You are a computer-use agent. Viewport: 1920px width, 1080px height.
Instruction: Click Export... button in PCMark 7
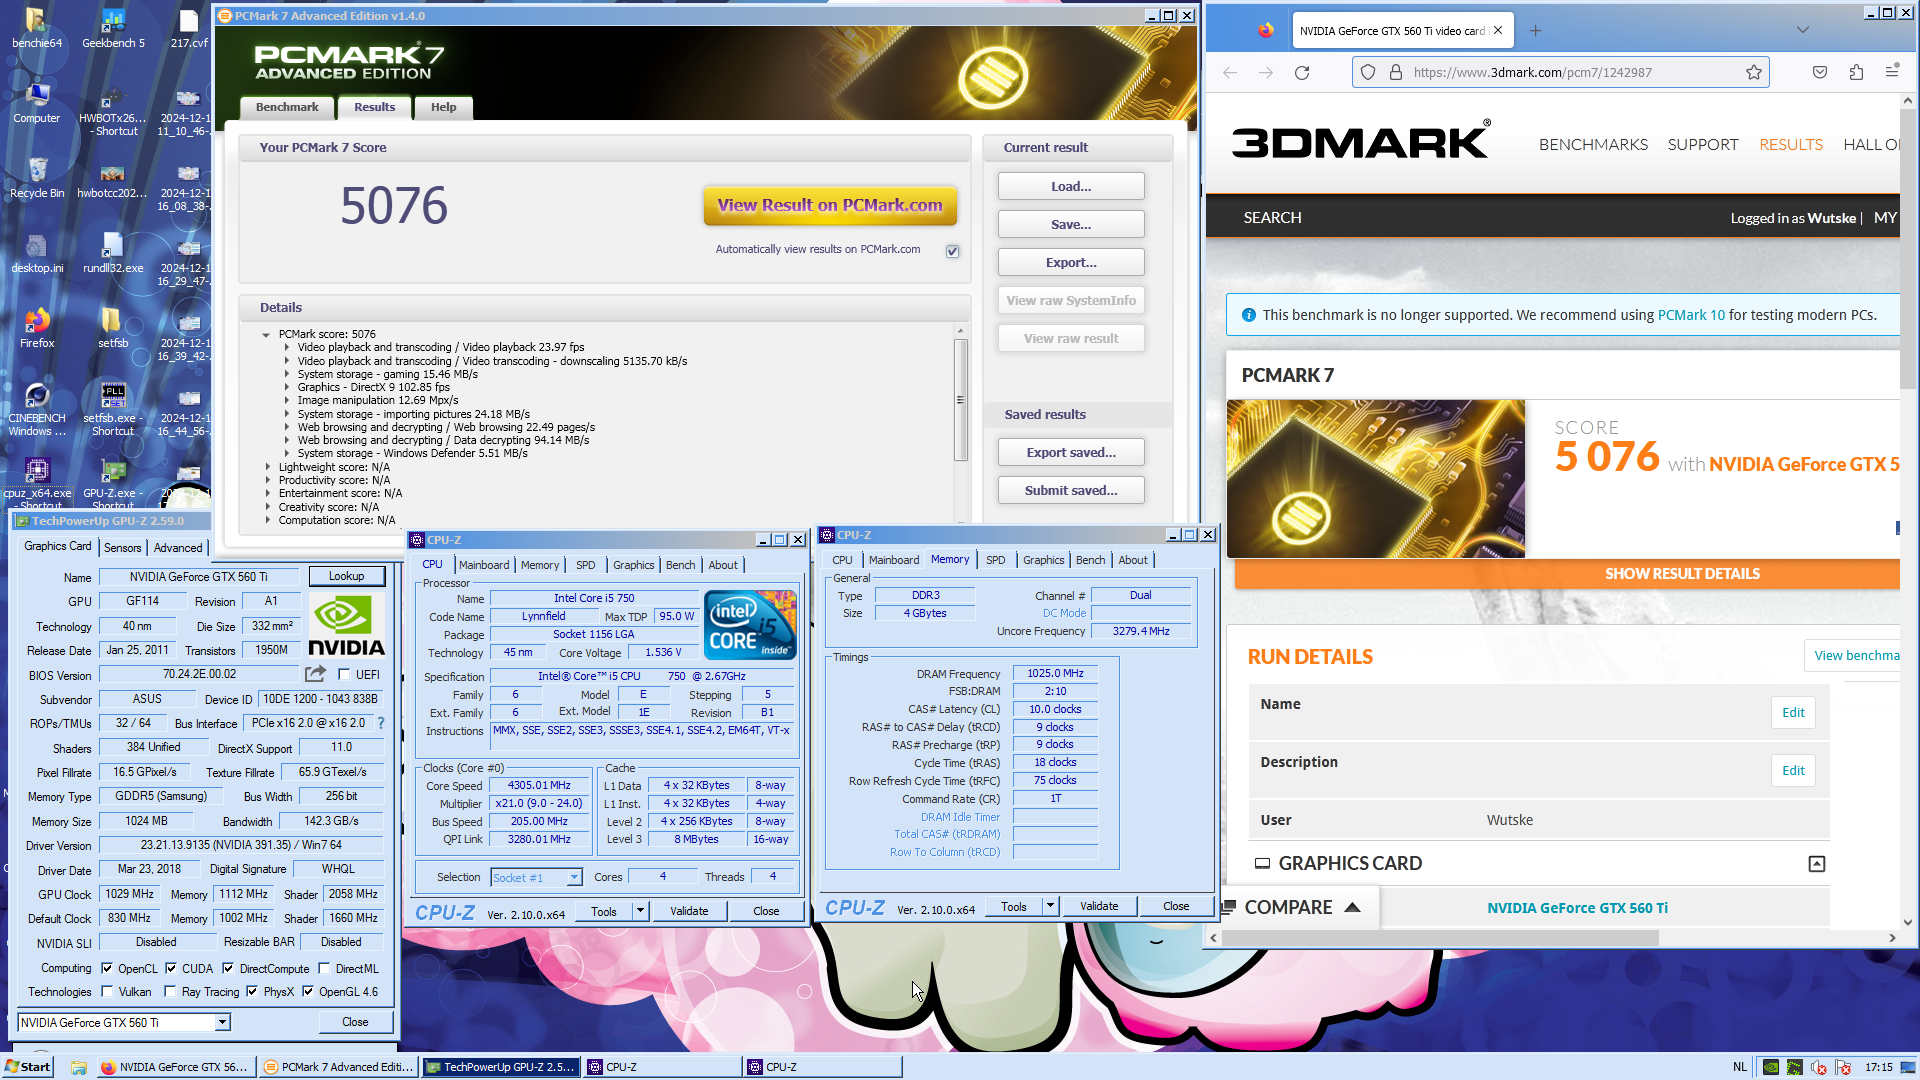[x=1071, y=262]
